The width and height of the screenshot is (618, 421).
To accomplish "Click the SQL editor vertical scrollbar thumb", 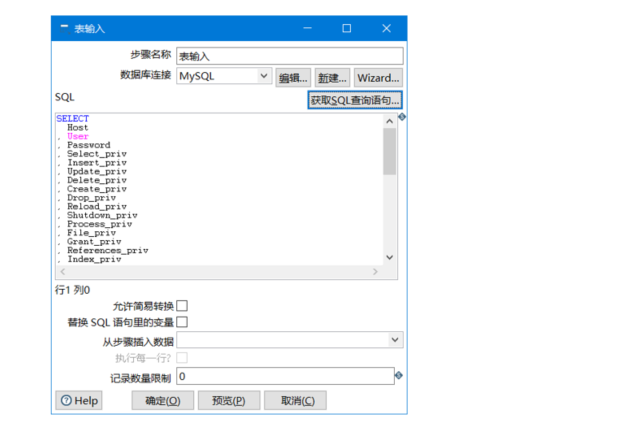I will pyautogui.click(x=389, y=151).
